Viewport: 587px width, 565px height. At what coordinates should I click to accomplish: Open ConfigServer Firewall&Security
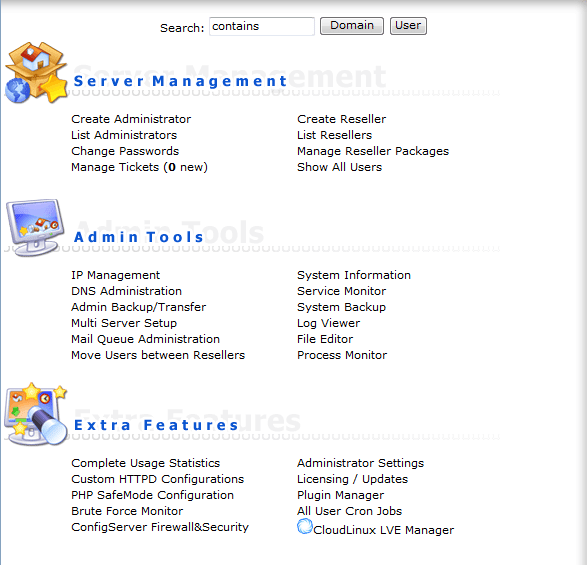(x=160, y=527)
